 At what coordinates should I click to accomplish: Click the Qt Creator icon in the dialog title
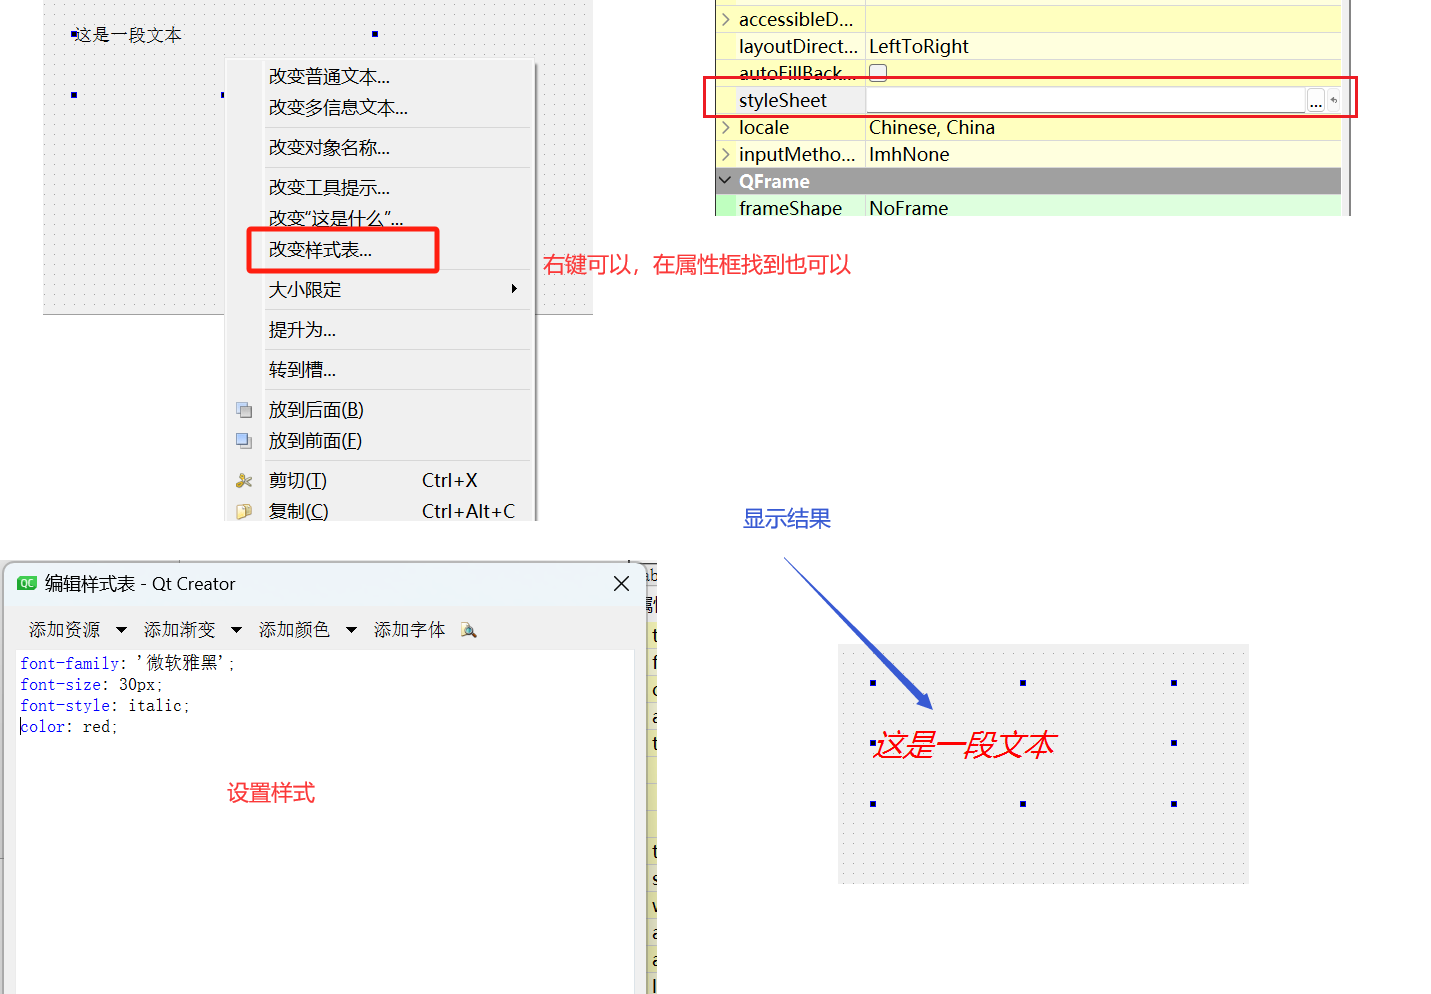pyautogui.click(x=27, y=583)
